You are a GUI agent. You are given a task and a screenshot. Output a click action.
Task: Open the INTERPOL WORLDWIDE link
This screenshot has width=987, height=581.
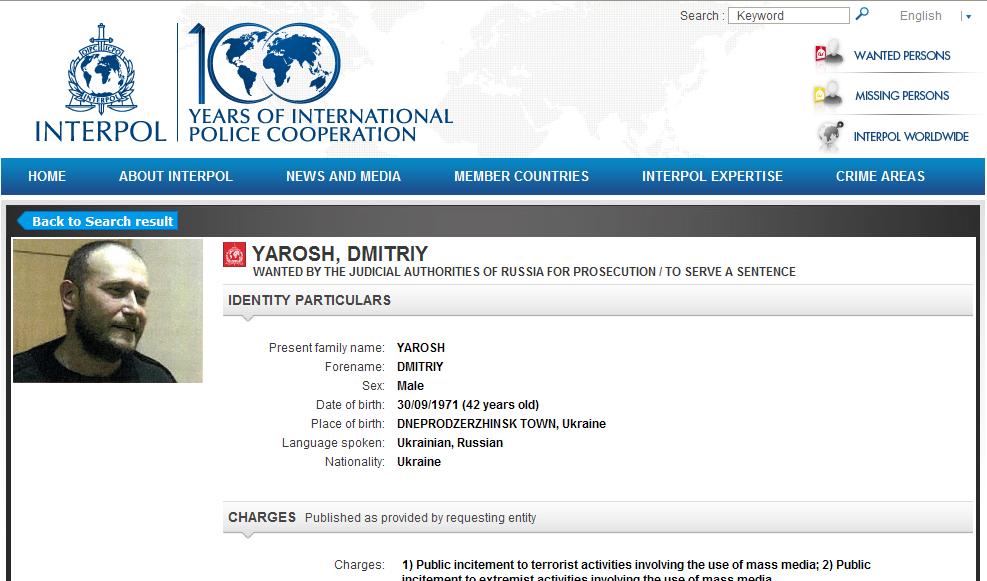pos(911,137)
